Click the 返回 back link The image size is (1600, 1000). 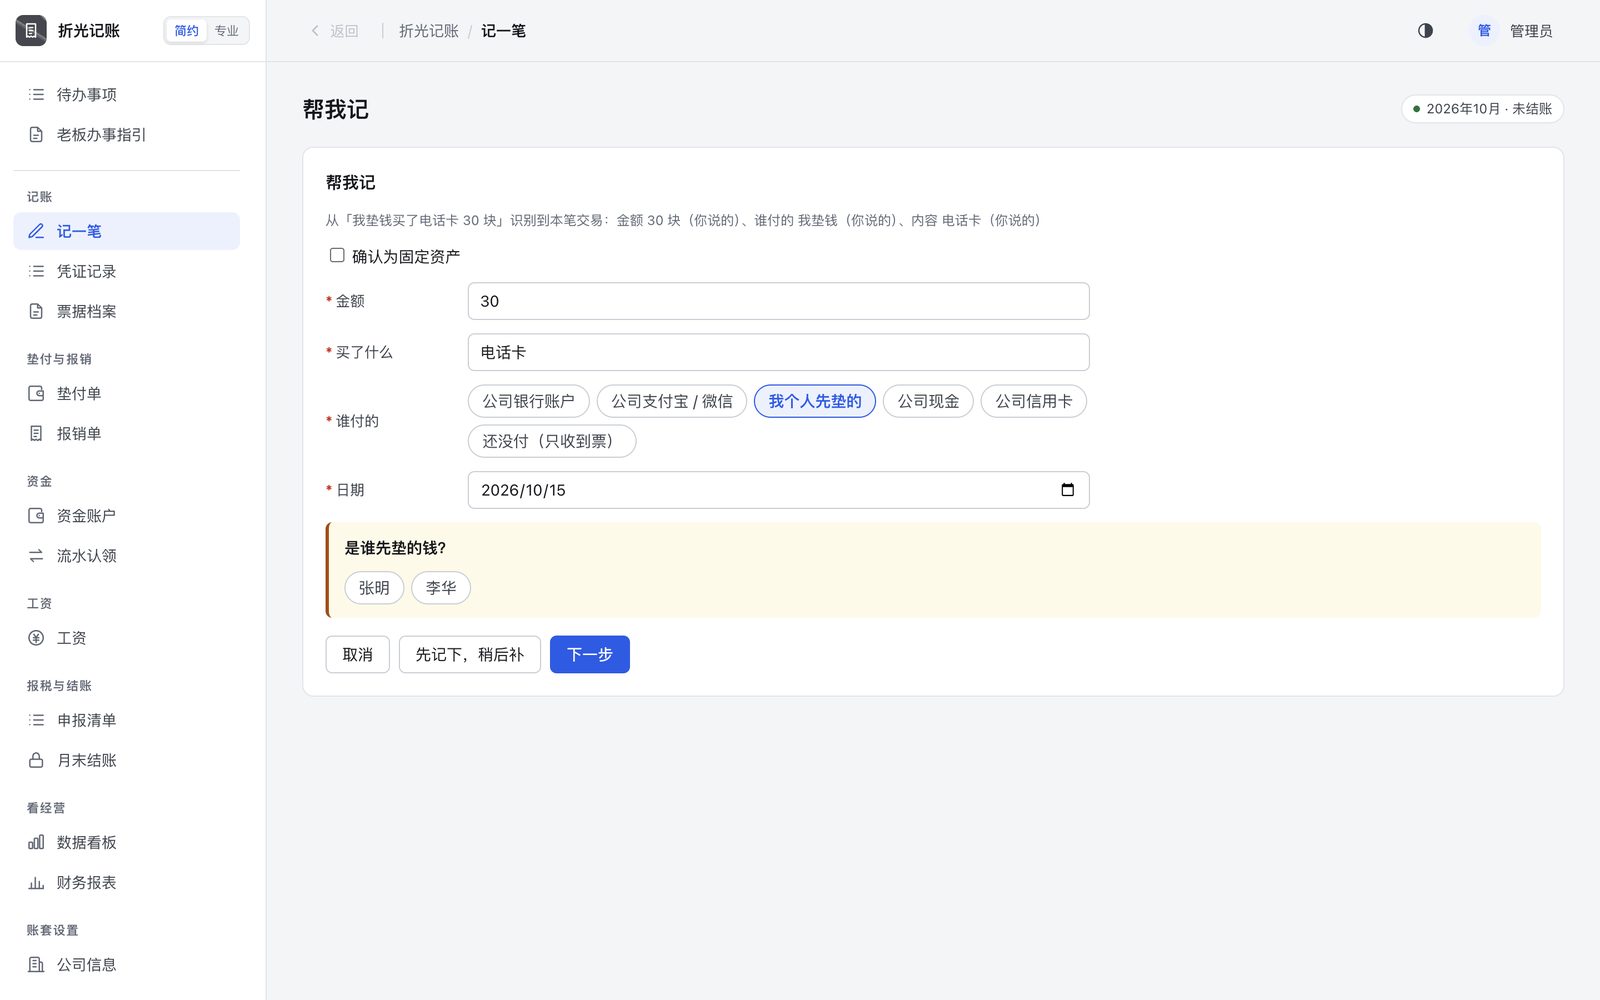coord(334,31)
